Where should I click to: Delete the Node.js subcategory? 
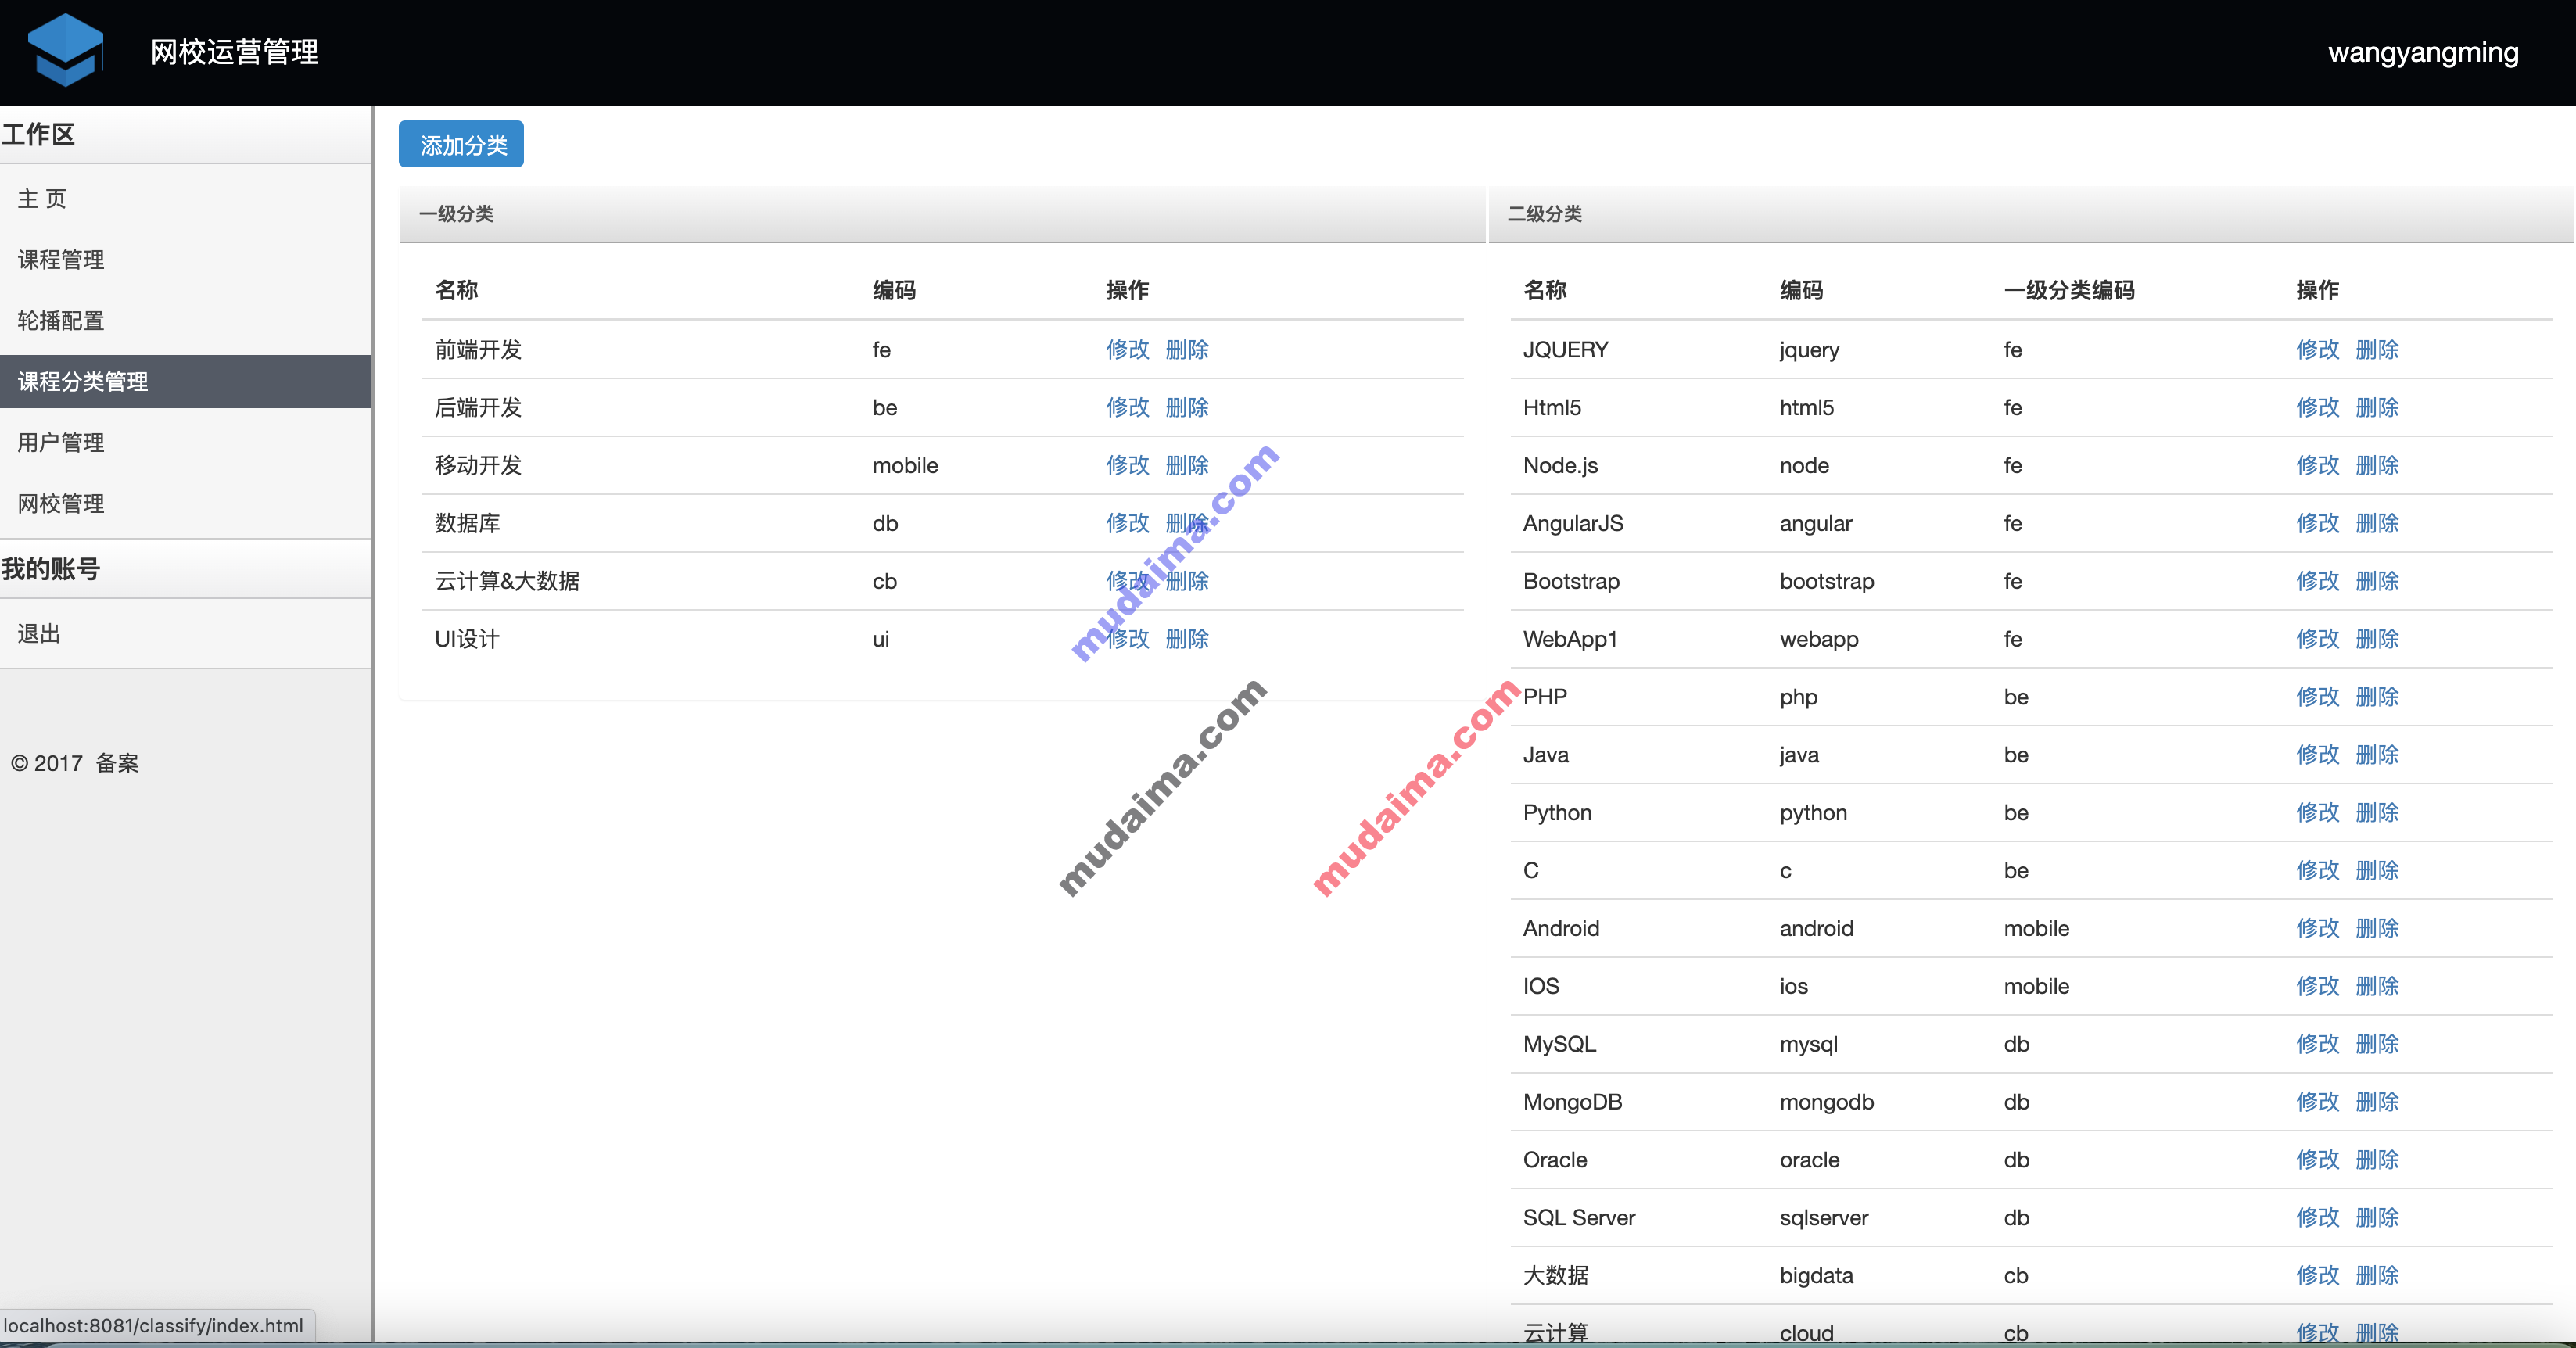coord(2377,466)
